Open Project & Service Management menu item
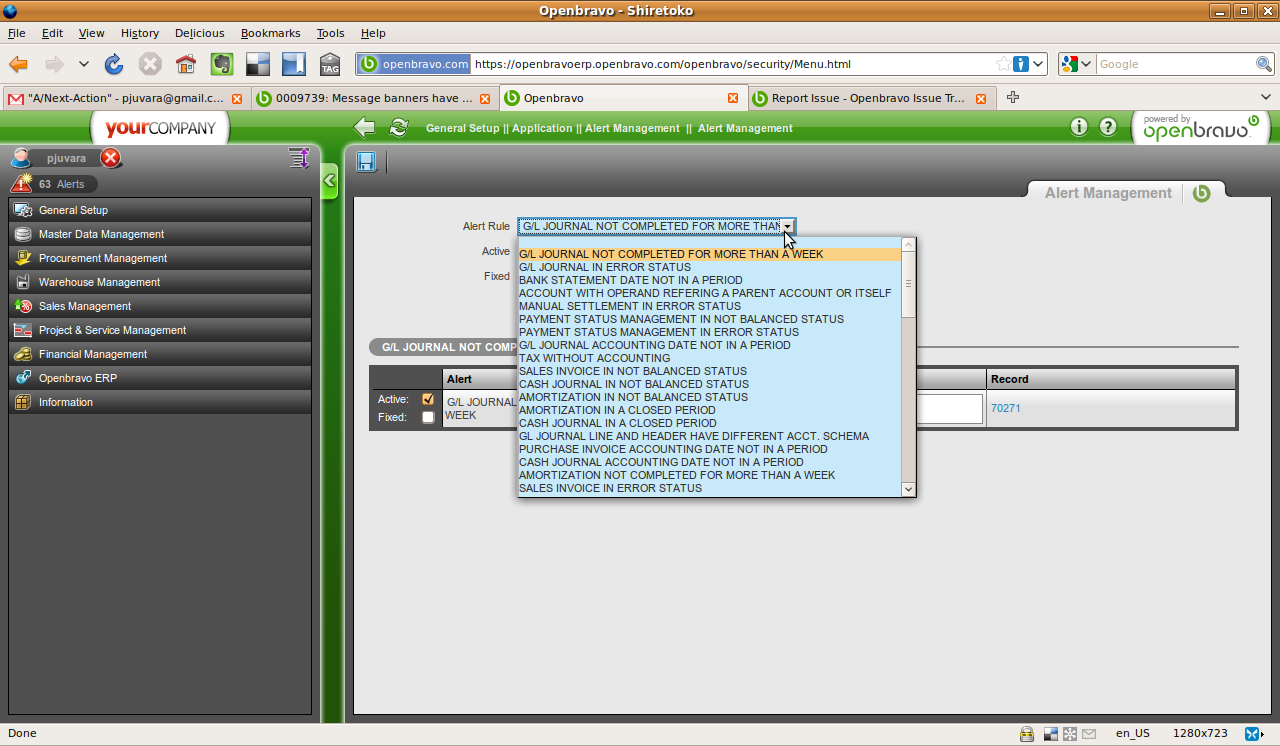This screenshot has width=1280, height=746. tap(160, 330)
